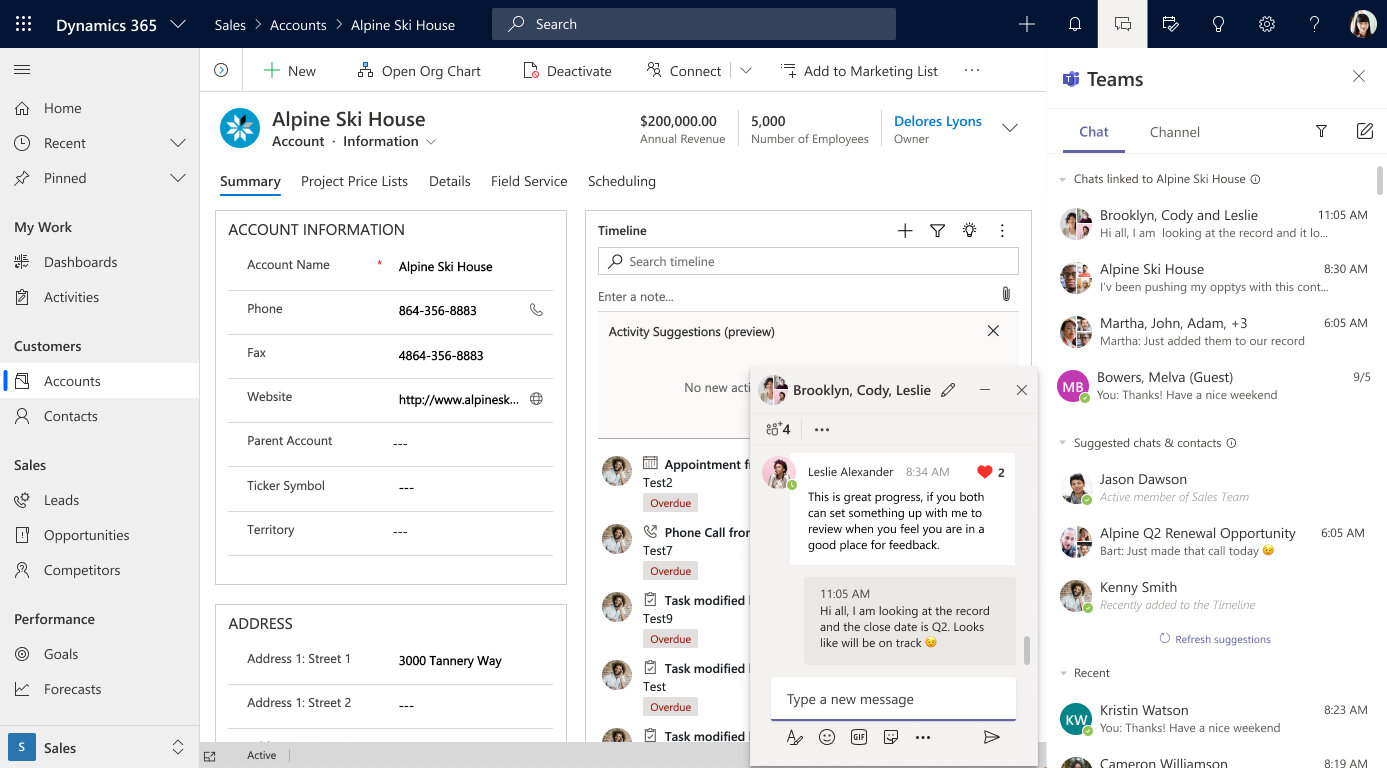Collapse the Recent chats section

[1062, 673]
